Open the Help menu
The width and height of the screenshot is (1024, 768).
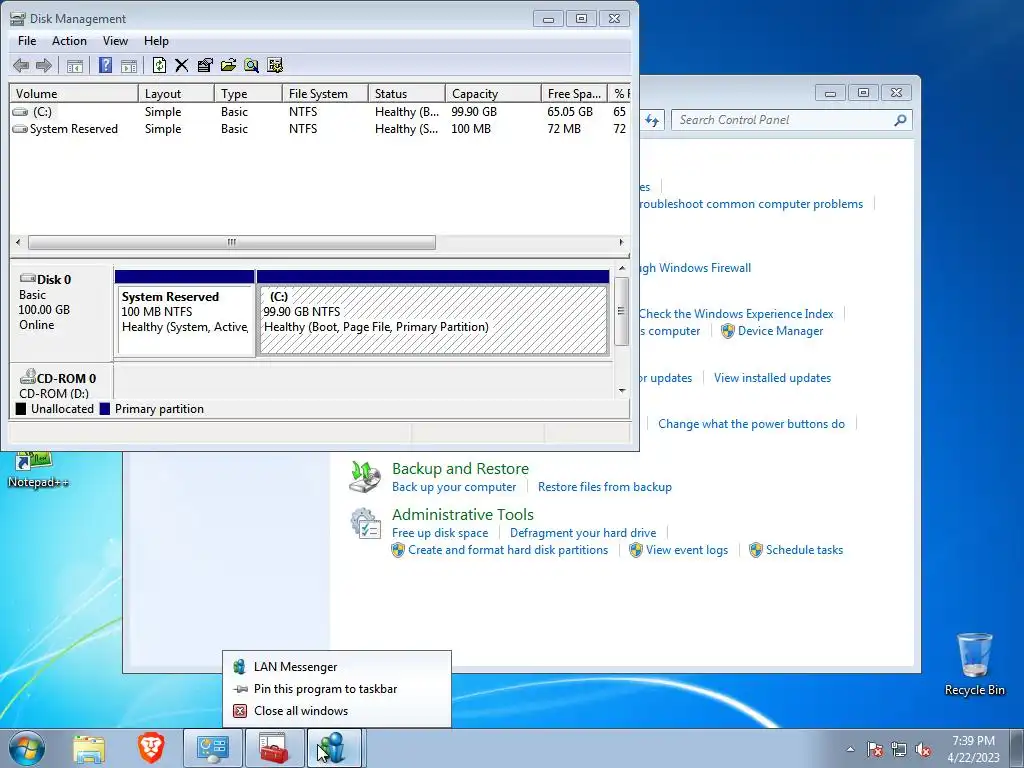tap(156, 40)
